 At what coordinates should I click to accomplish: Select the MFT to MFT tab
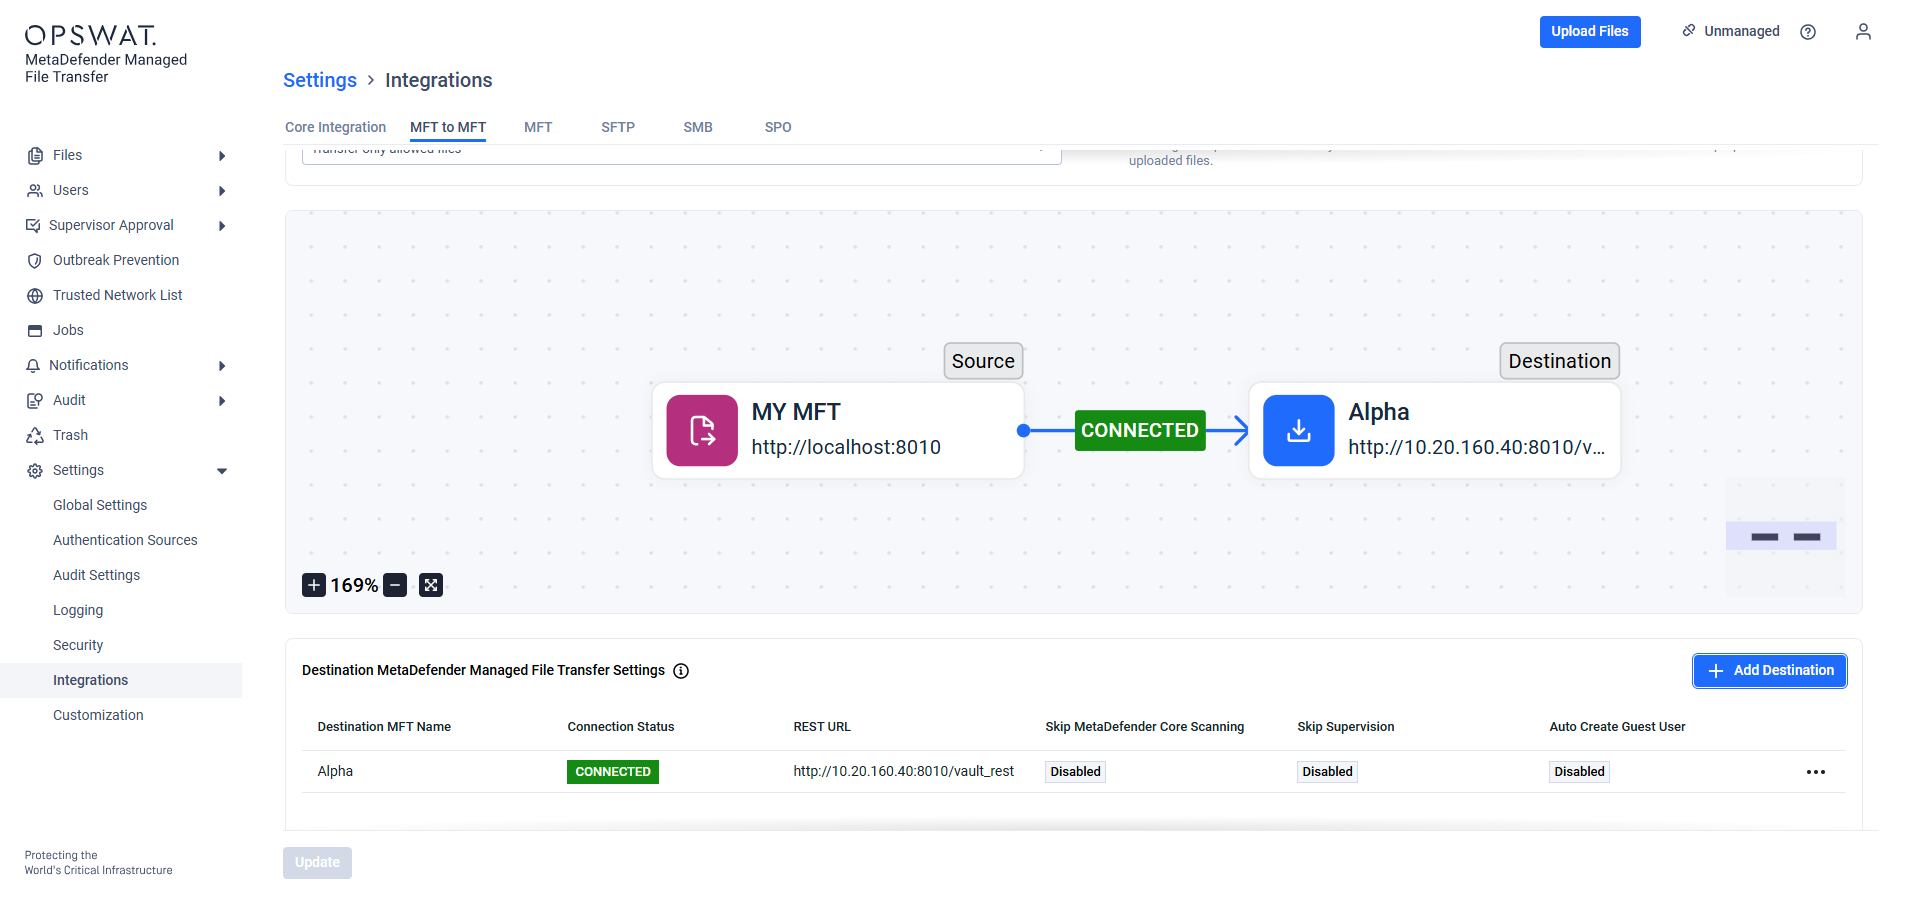pyautogui.click(x=448, y=127)
